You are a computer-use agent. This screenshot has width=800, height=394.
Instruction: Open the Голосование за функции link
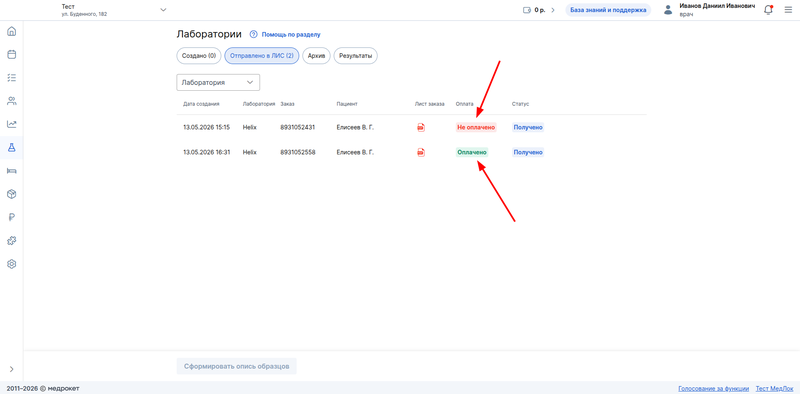click(x=713, y=388)
